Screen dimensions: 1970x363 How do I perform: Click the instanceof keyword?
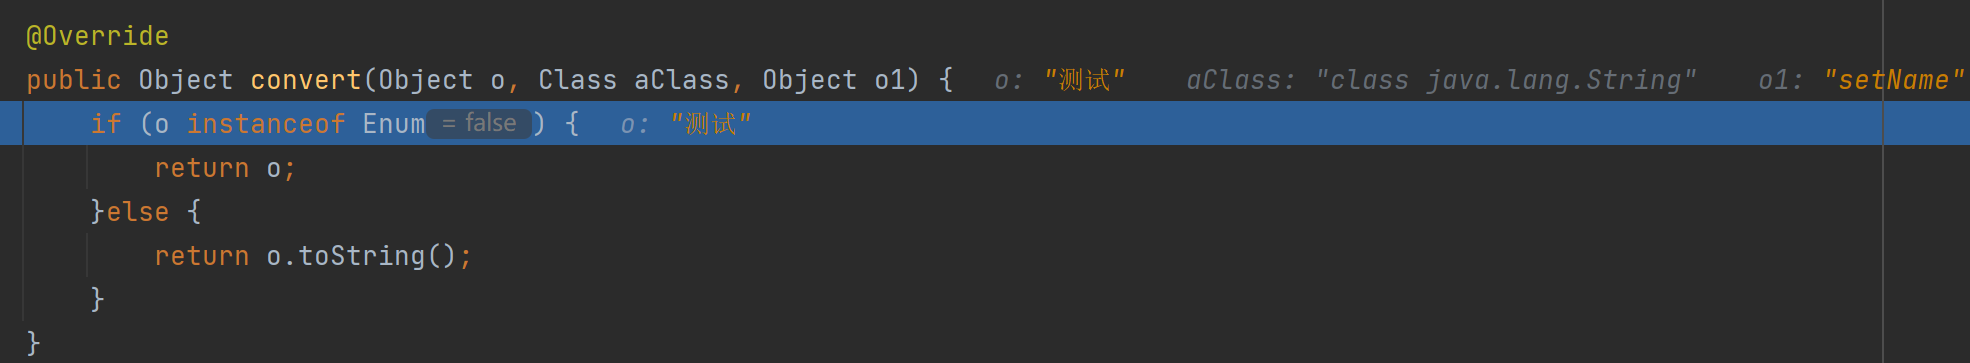coord(266,124)
